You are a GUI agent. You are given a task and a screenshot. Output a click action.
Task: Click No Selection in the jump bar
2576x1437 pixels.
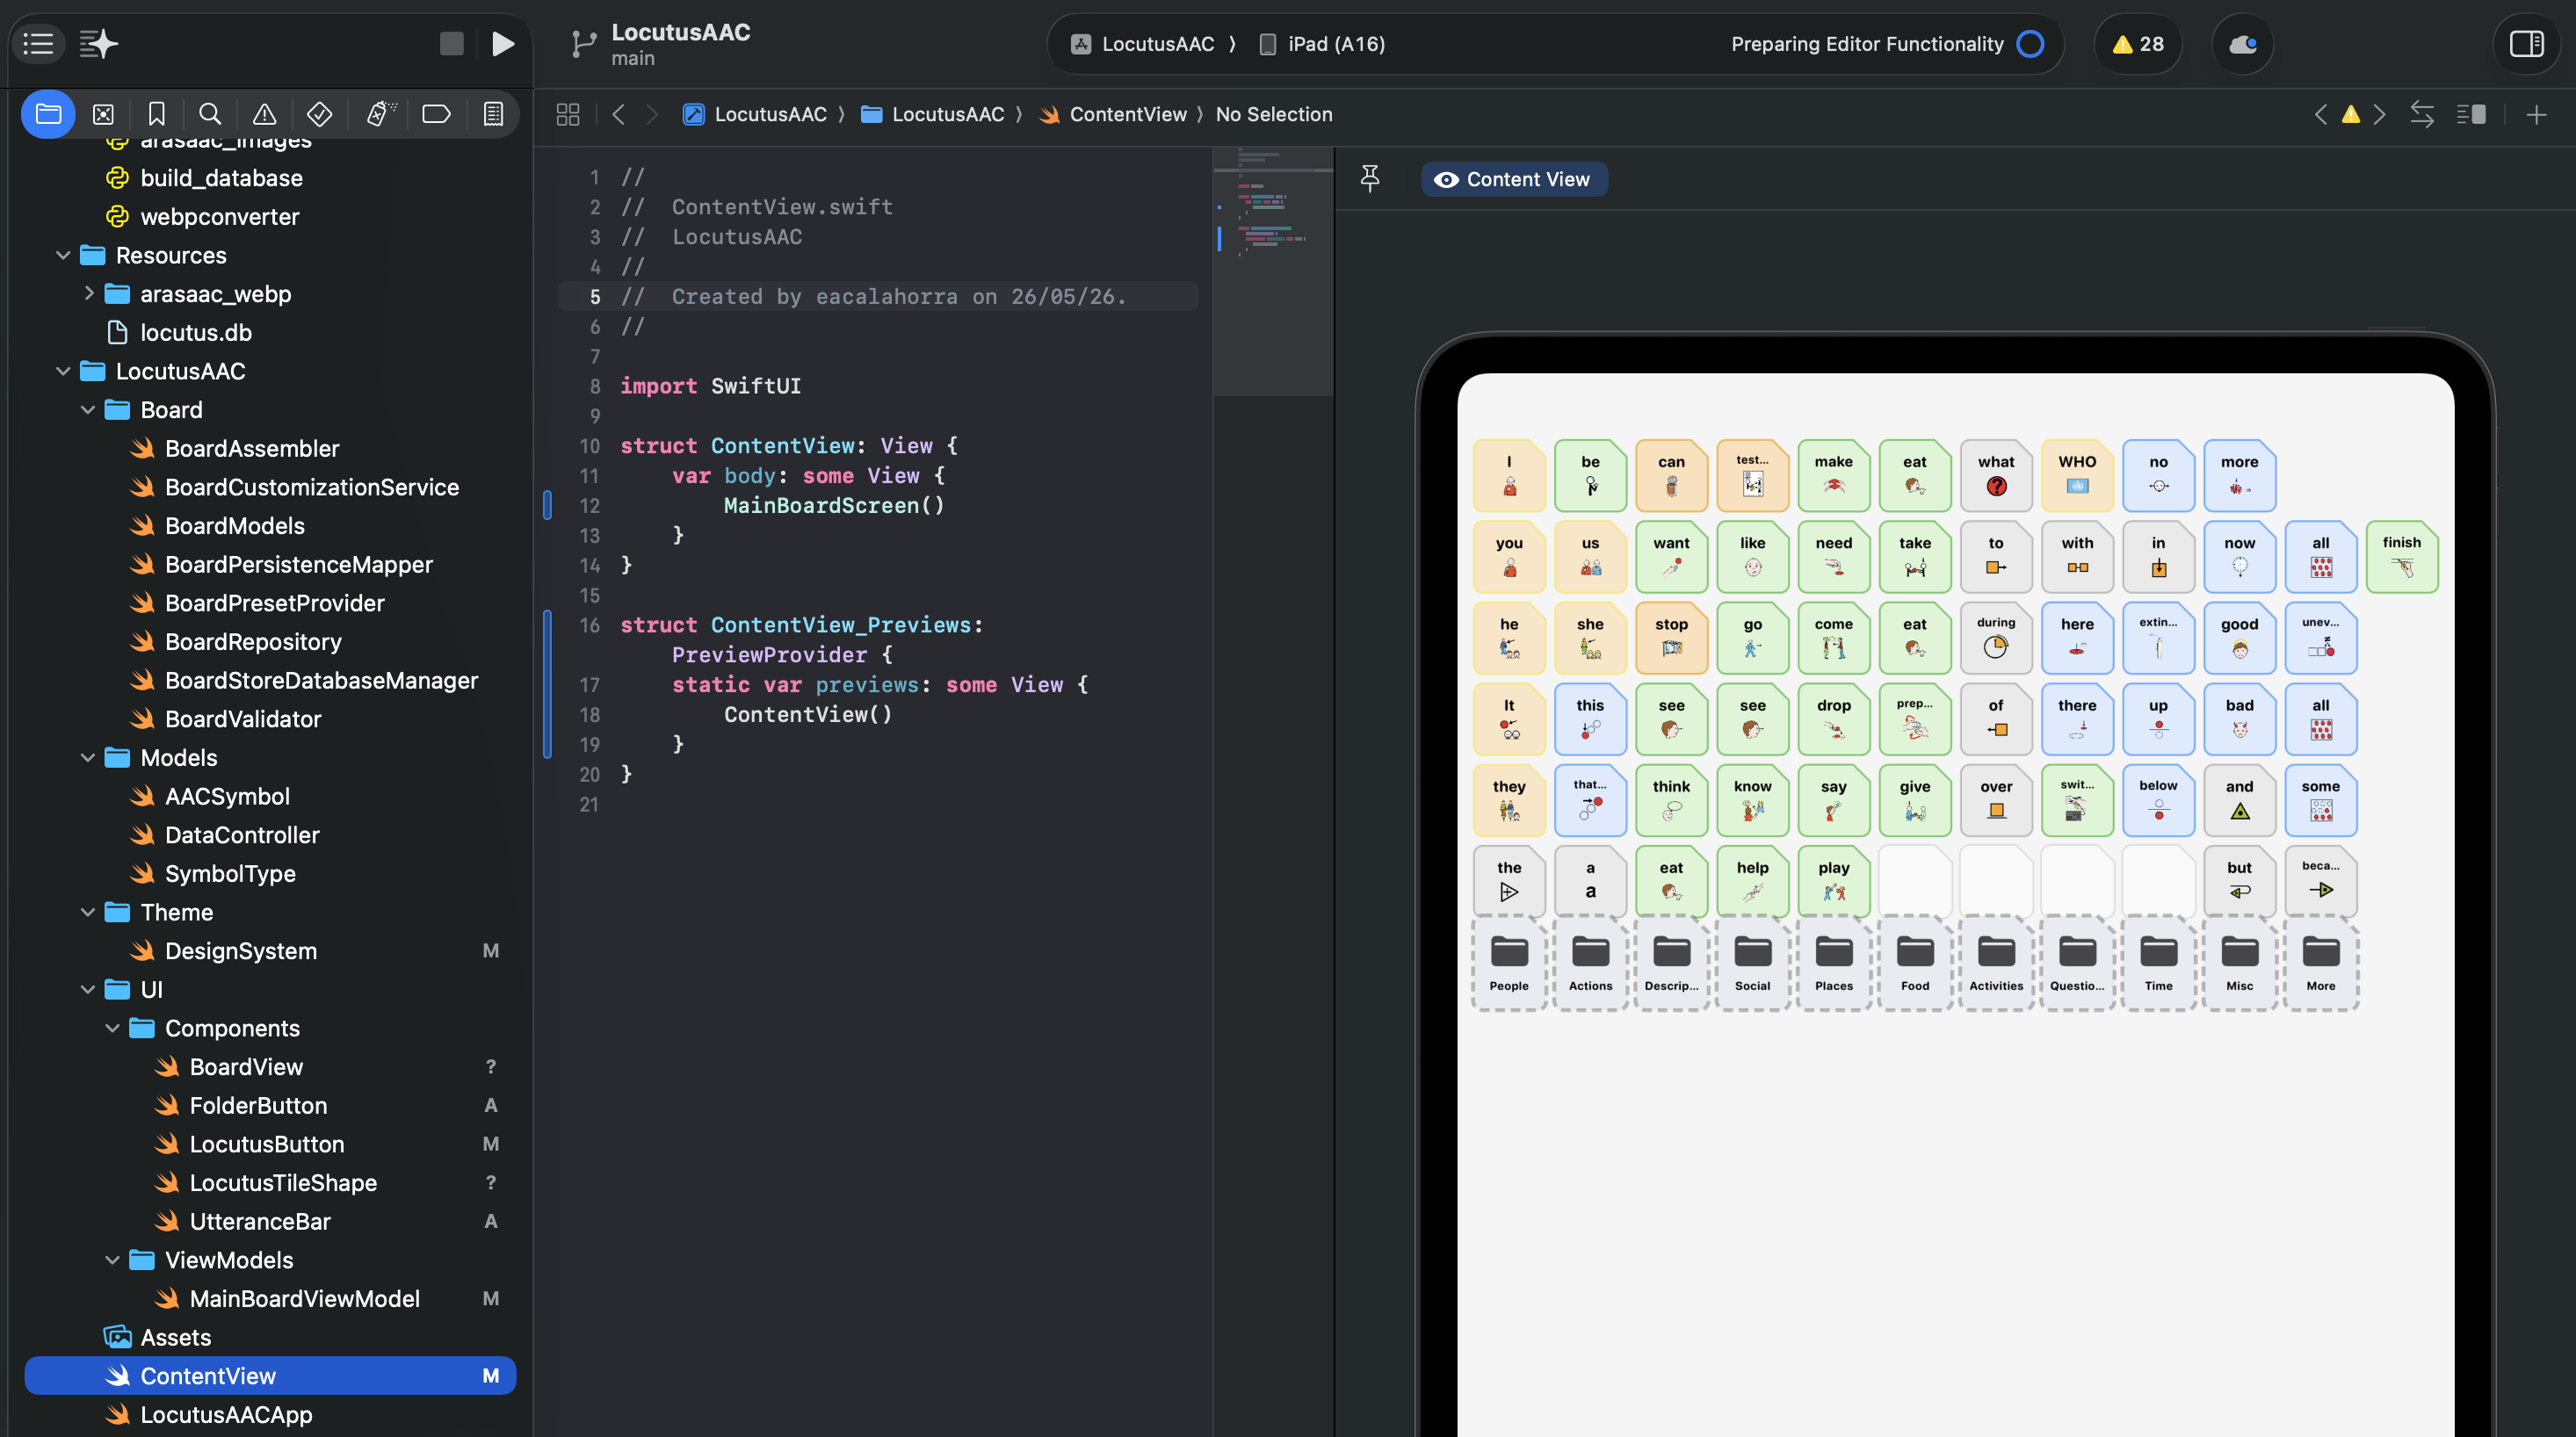click(x=1274, y=115)
